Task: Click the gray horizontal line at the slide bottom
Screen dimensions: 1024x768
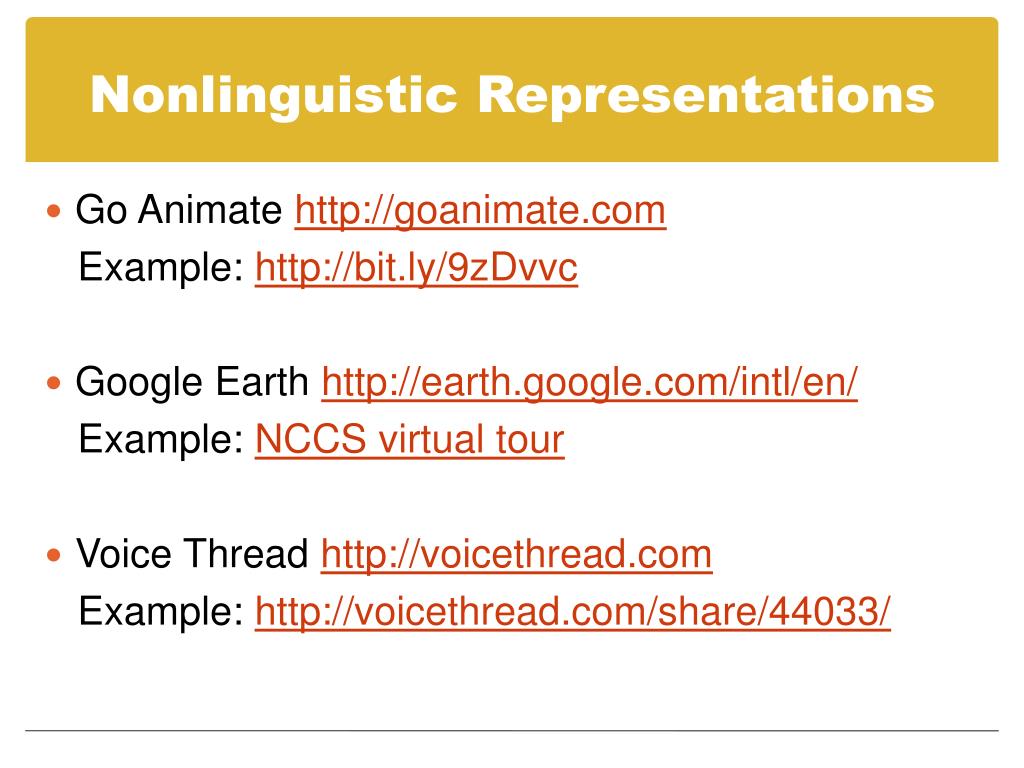Action: (x=512, y=730)
